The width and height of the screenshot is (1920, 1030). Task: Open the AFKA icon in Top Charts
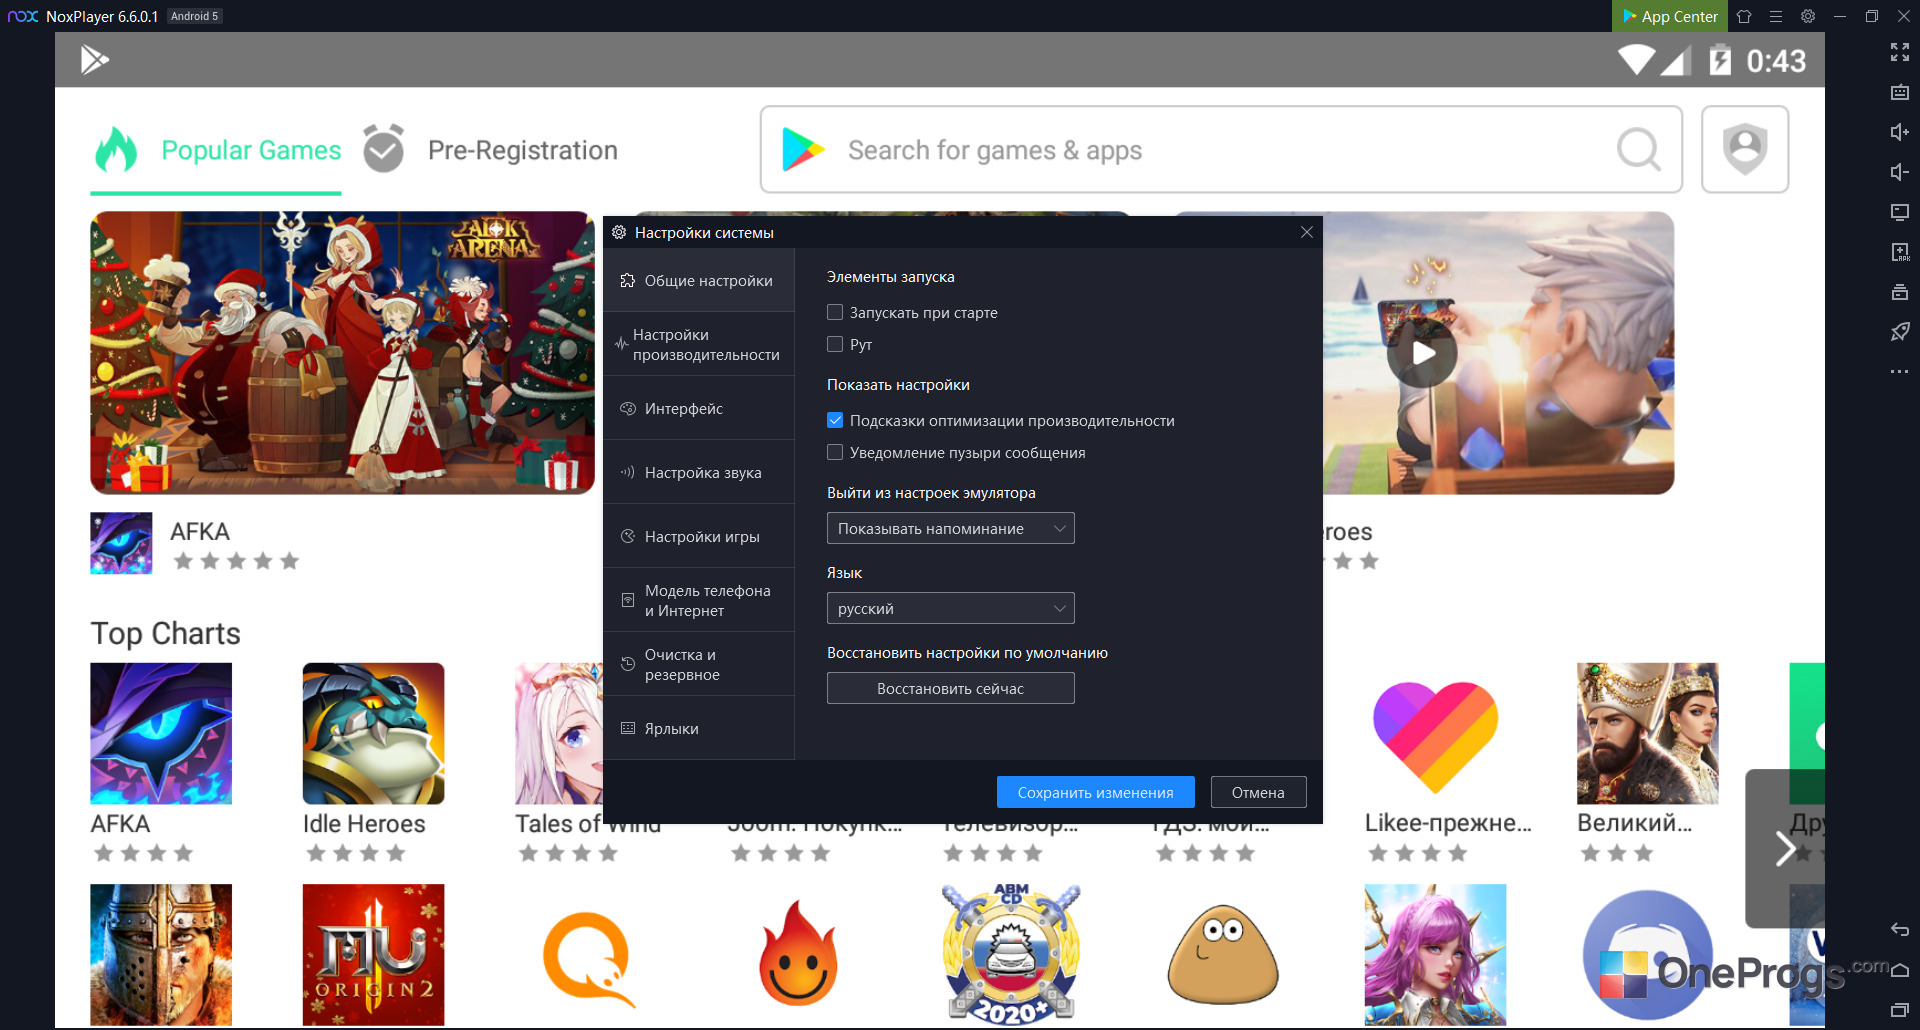click(161, 733)
